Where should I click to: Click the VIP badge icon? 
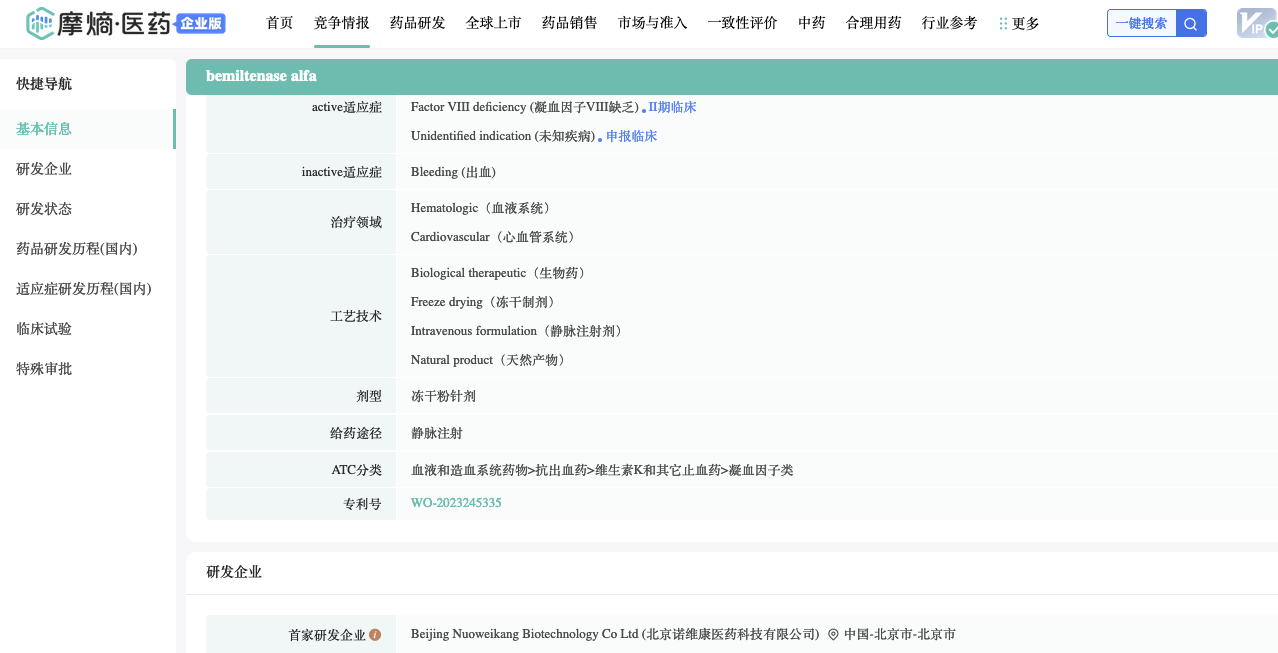click(x=1256, y=23)
